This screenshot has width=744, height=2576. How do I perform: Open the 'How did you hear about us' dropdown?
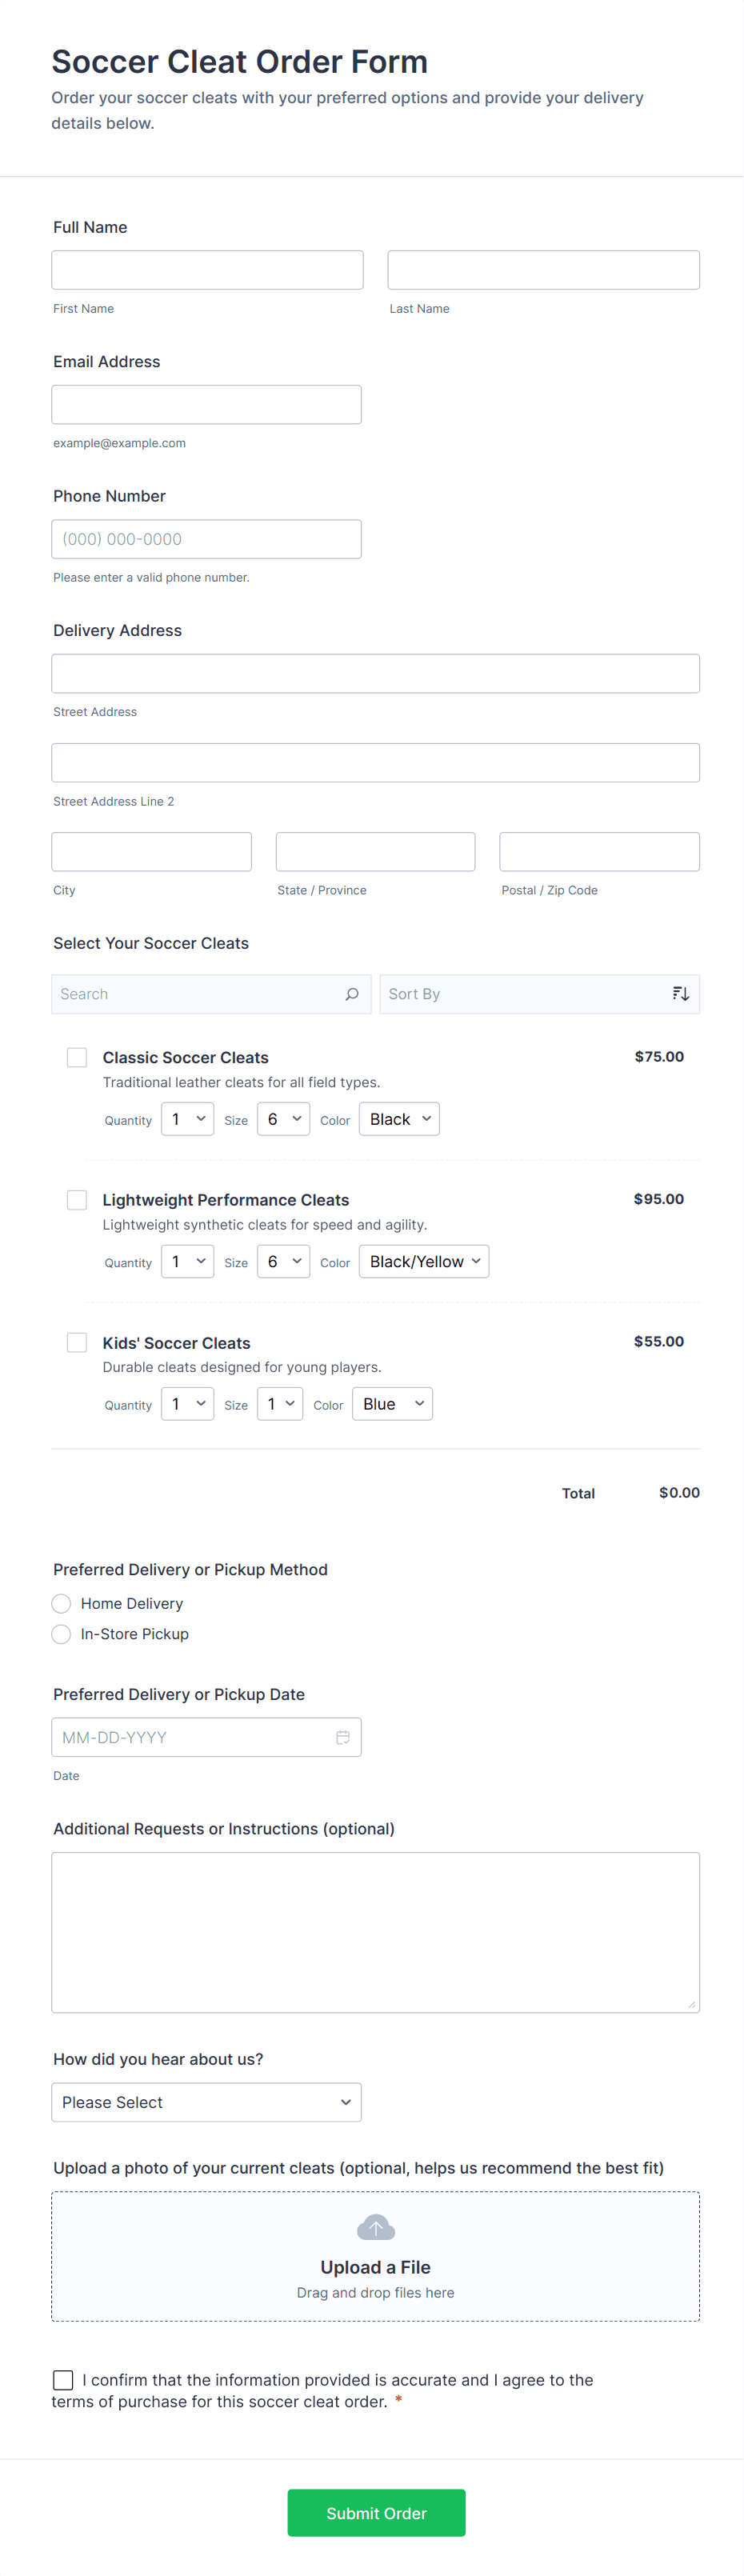(x=206, y=2102)
